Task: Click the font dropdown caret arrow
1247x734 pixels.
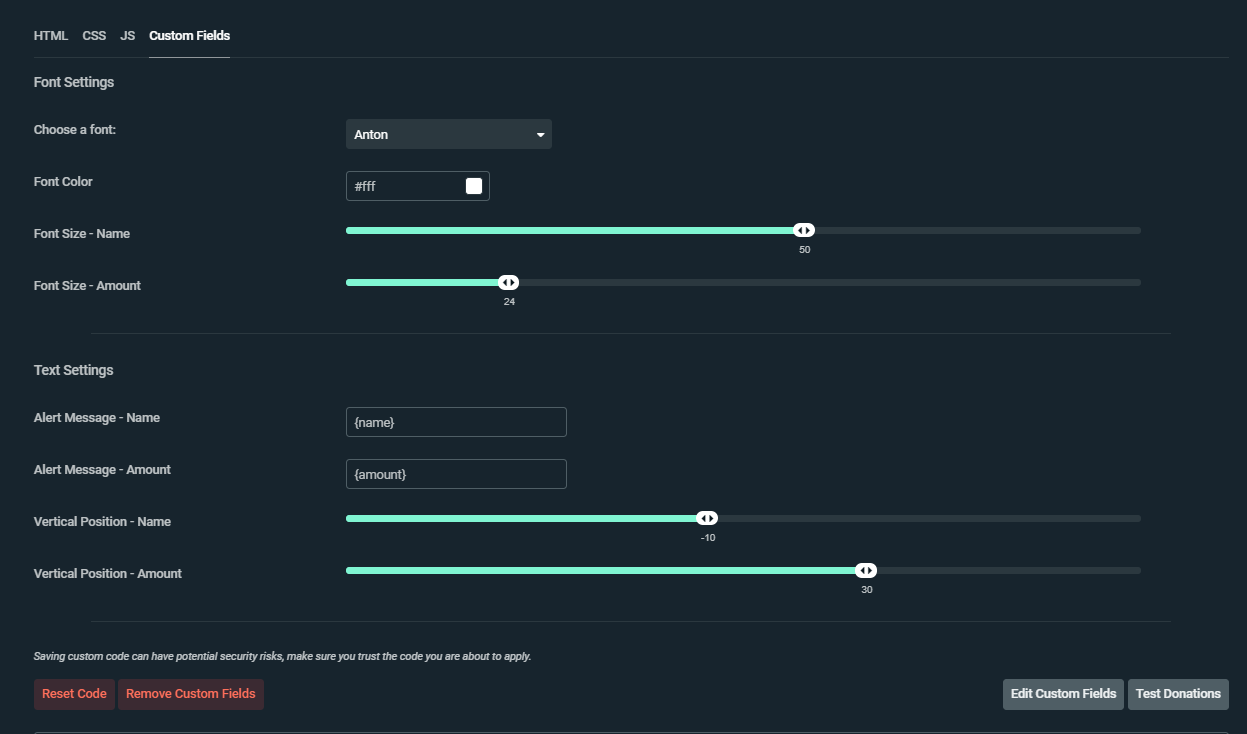Action: 540,135
